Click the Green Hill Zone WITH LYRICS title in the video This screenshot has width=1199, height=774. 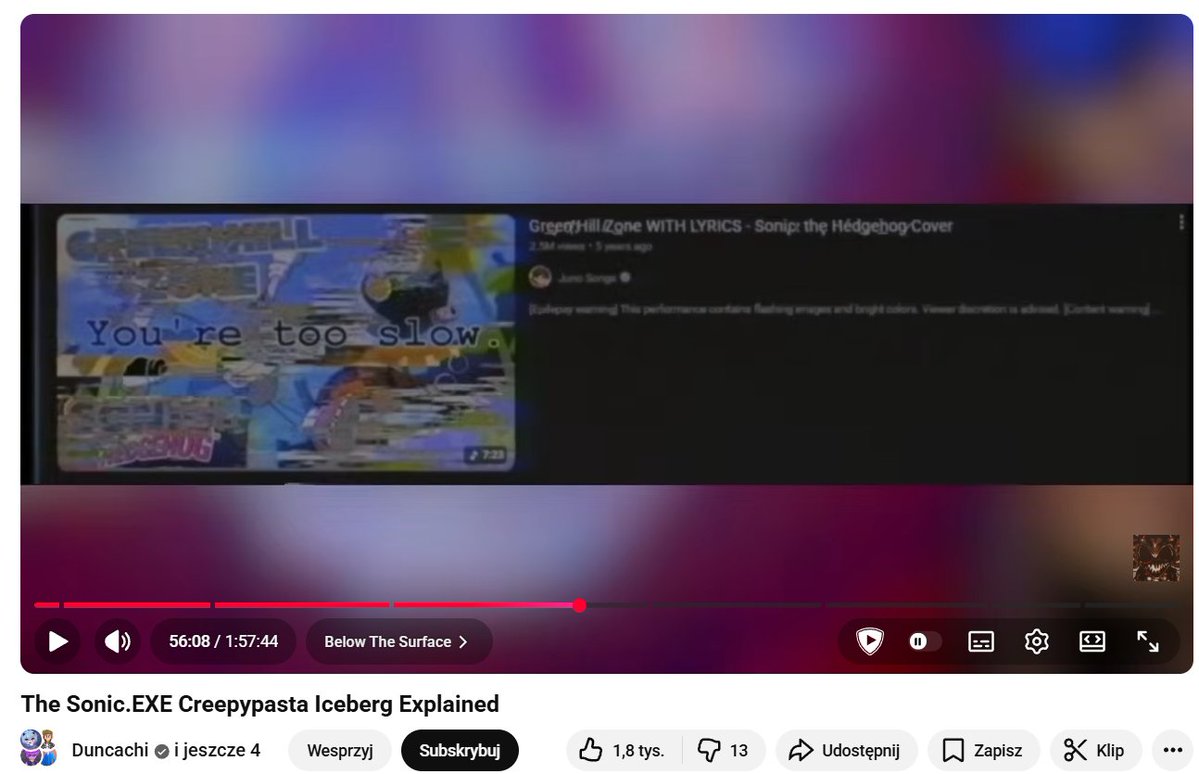740,226
